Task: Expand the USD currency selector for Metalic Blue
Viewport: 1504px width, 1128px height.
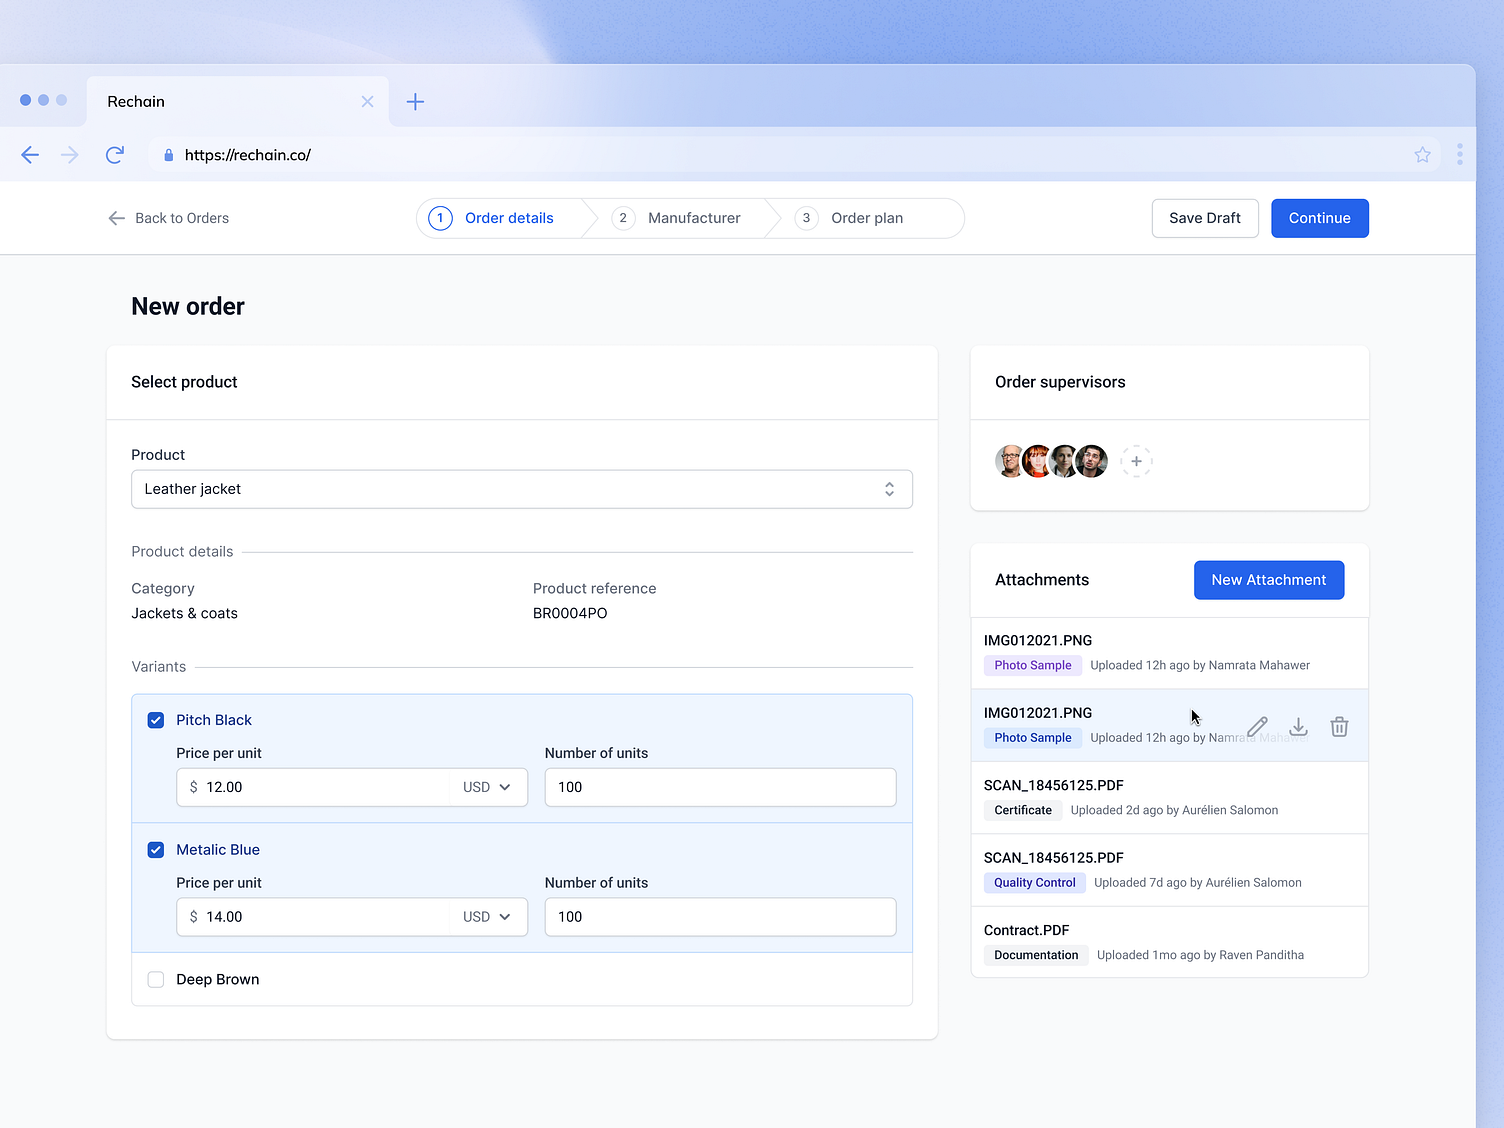Action: (x=488, y=916)
